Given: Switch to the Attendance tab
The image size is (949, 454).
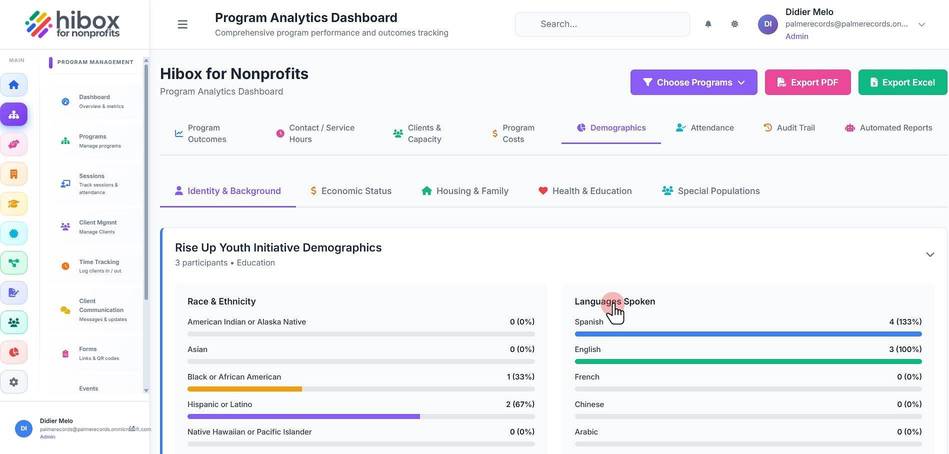Looking at the screenshot, I should (704, 128).
